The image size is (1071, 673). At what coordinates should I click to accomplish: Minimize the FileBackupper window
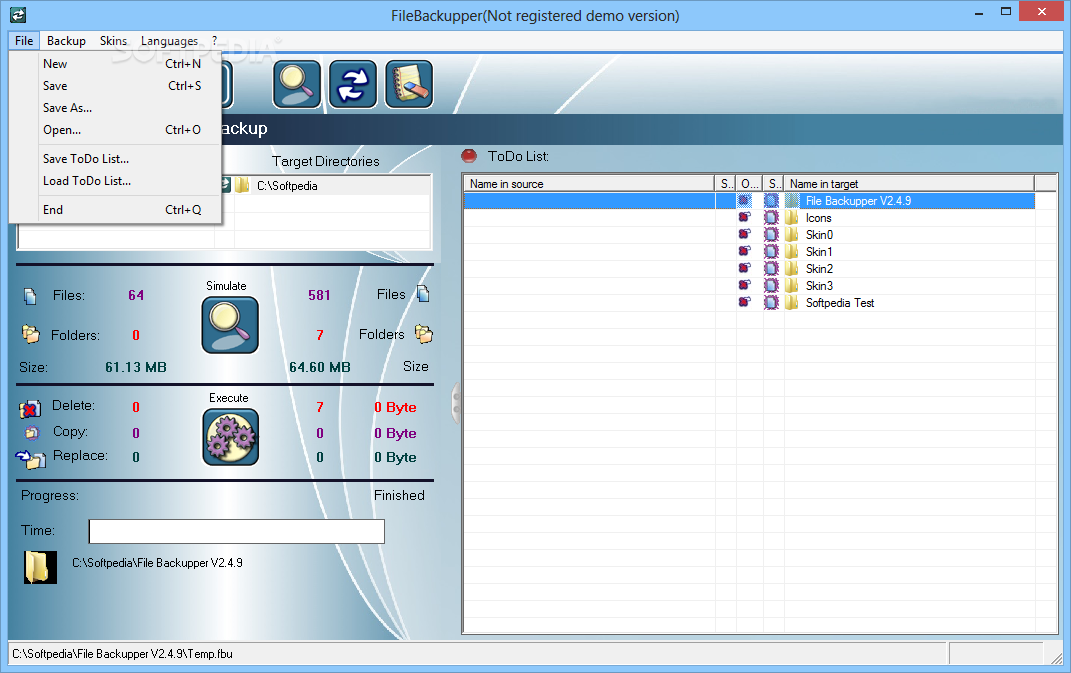979,13
